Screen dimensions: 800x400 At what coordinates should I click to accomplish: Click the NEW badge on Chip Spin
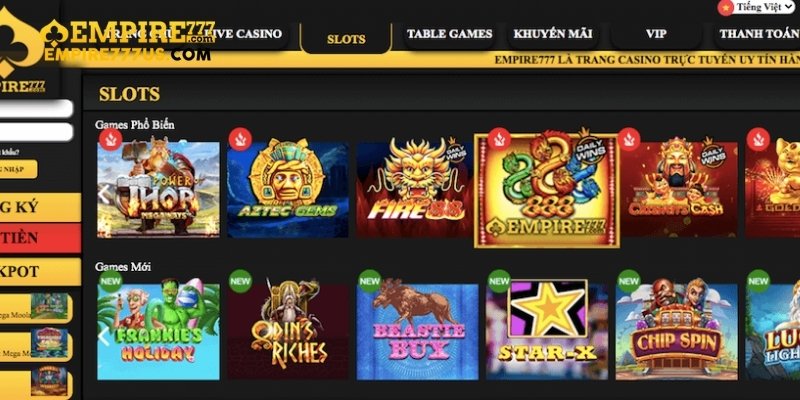point(629,281)
